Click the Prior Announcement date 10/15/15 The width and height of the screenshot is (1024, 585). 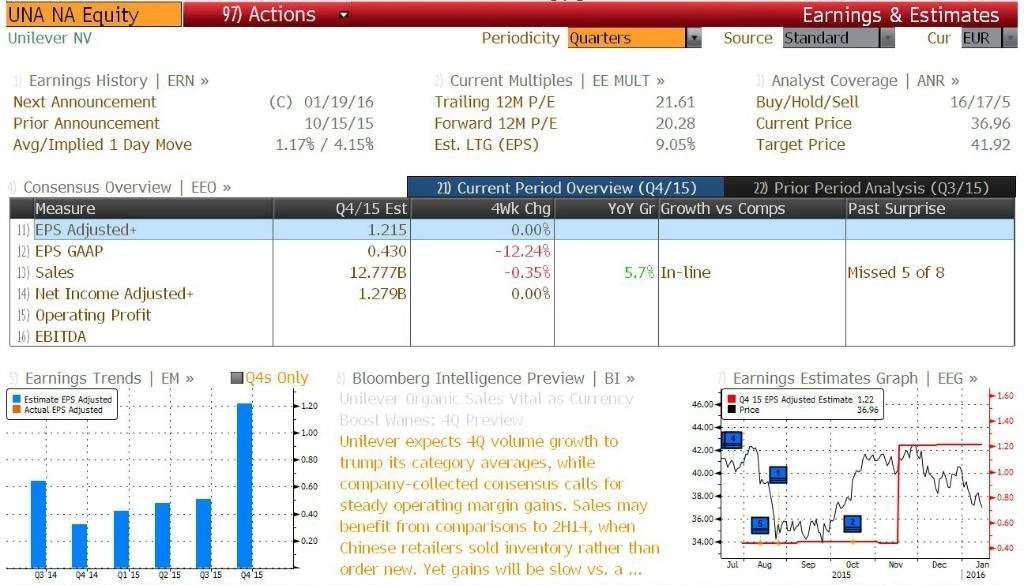338,123
